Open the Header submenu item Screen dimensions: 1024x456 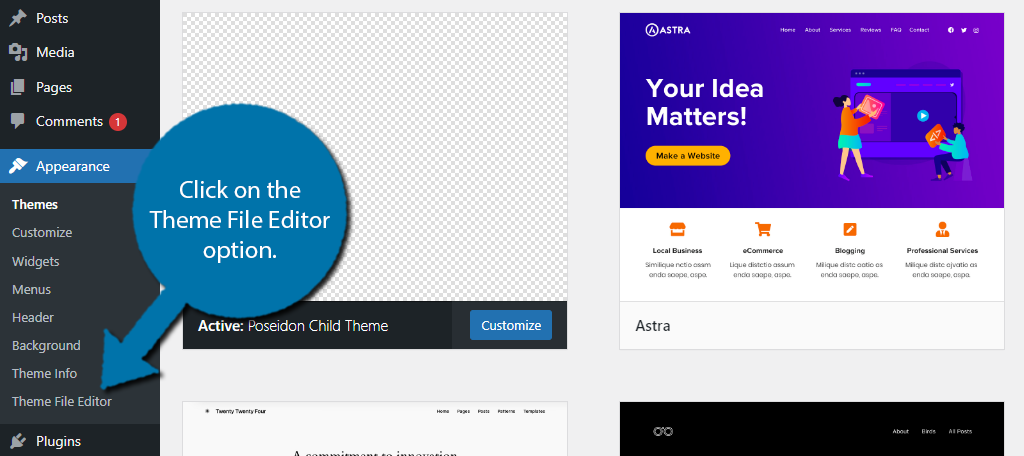[33, 318]
